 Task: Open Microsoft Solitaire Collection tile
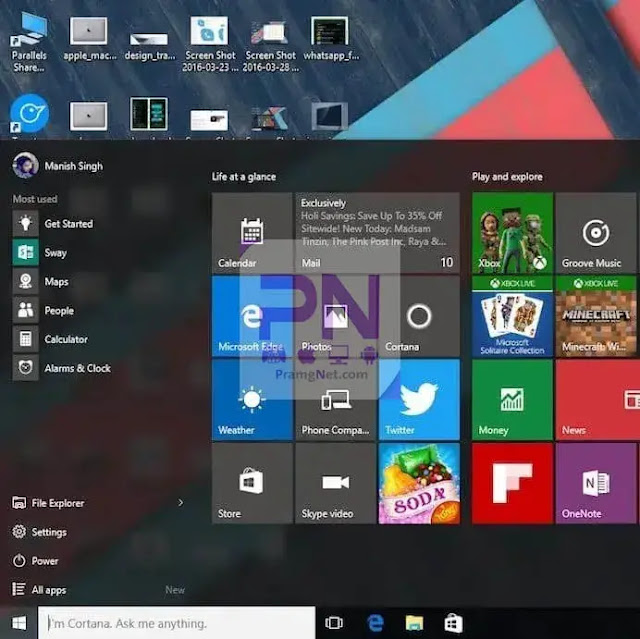coord(512,316)
